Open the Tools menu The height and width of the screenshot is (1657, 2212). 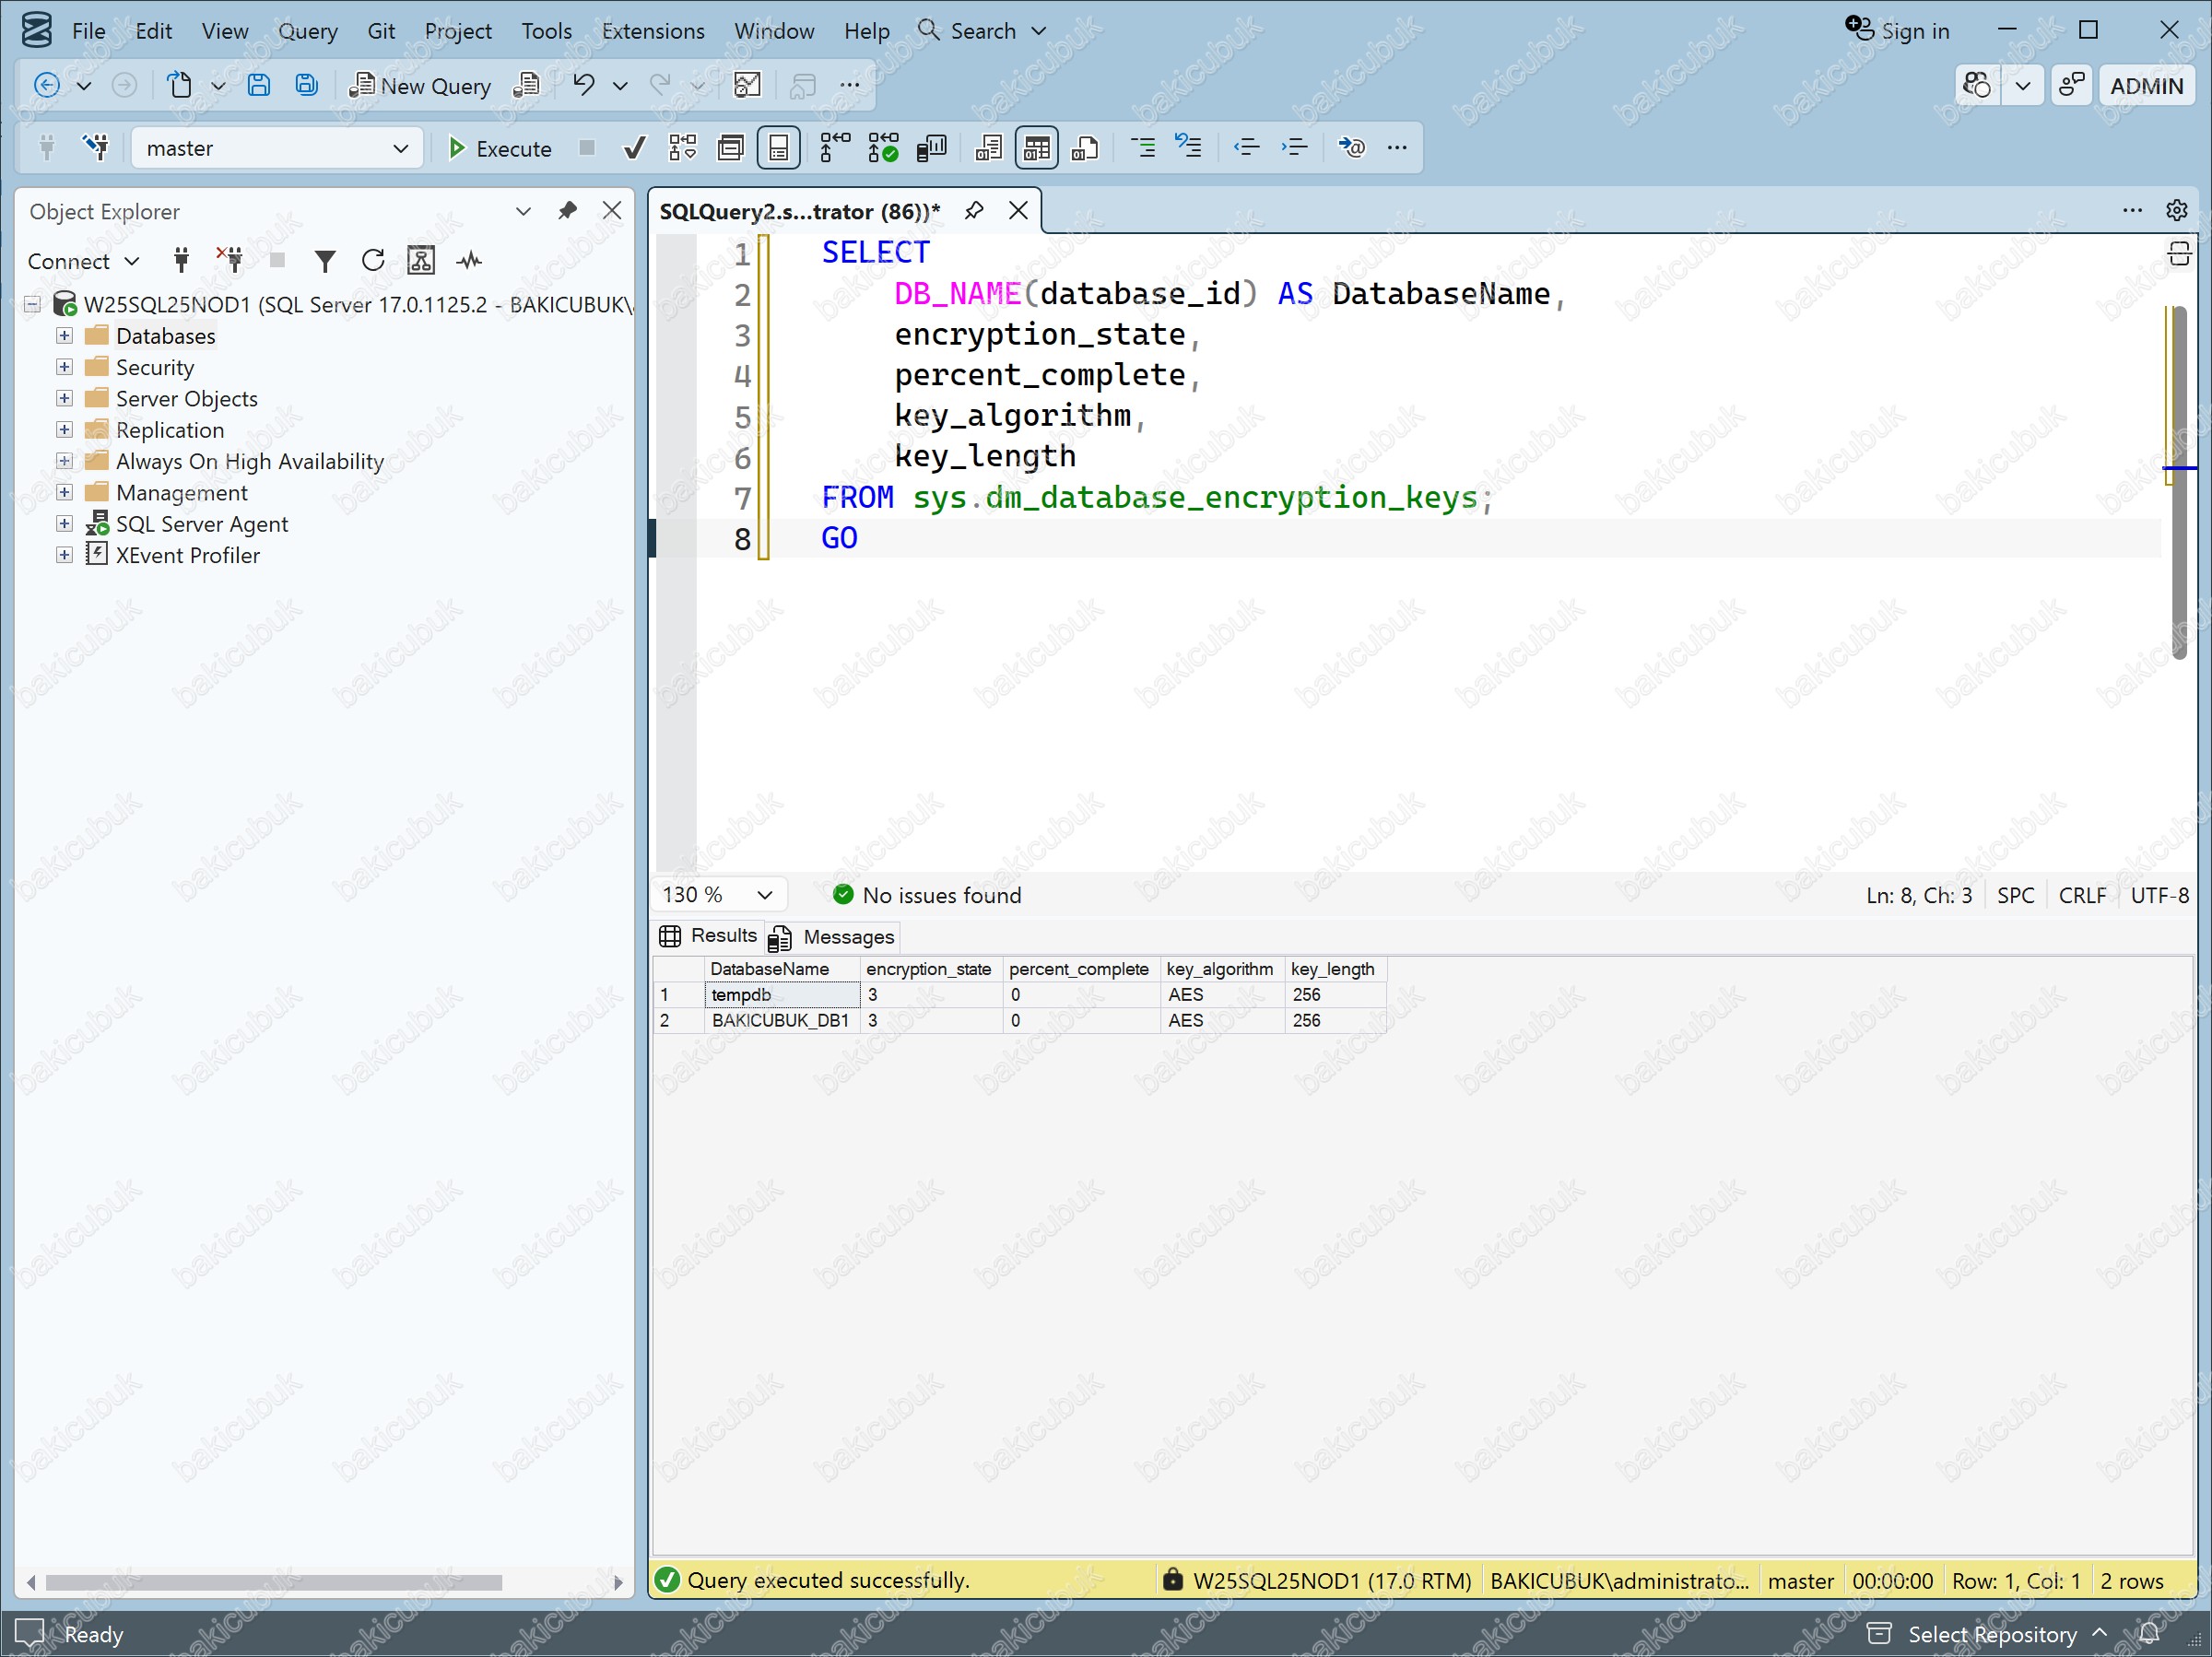(x=546, y=30)
